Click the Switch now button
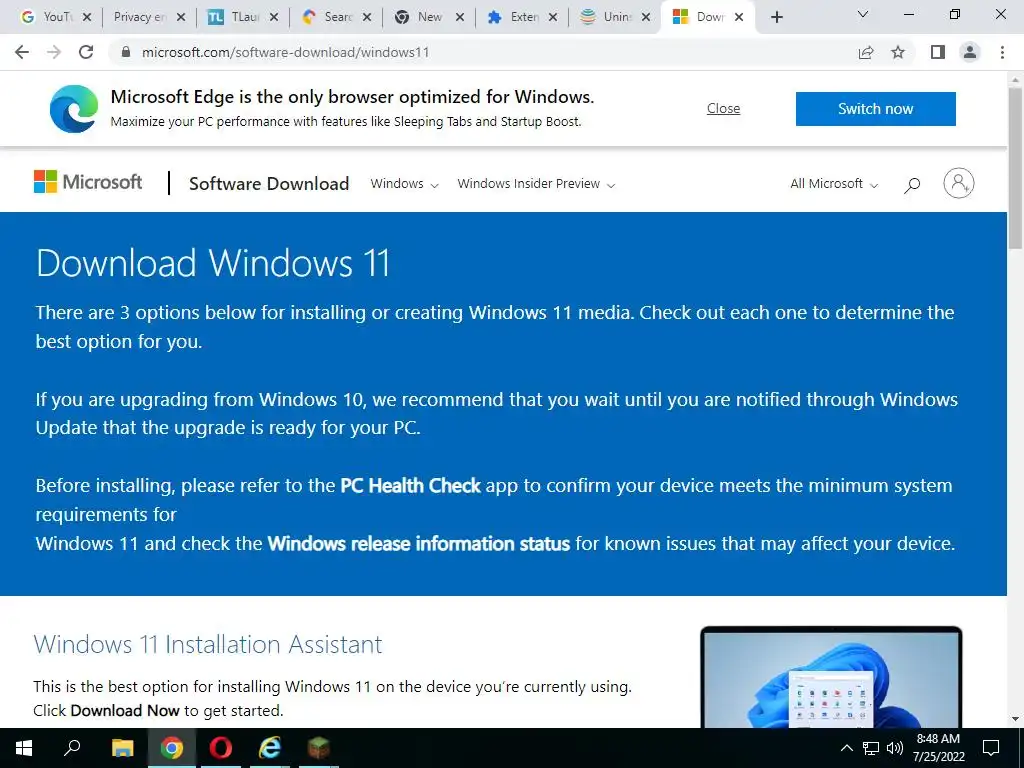The image size is (1024, 768). [x=875, y=108]
